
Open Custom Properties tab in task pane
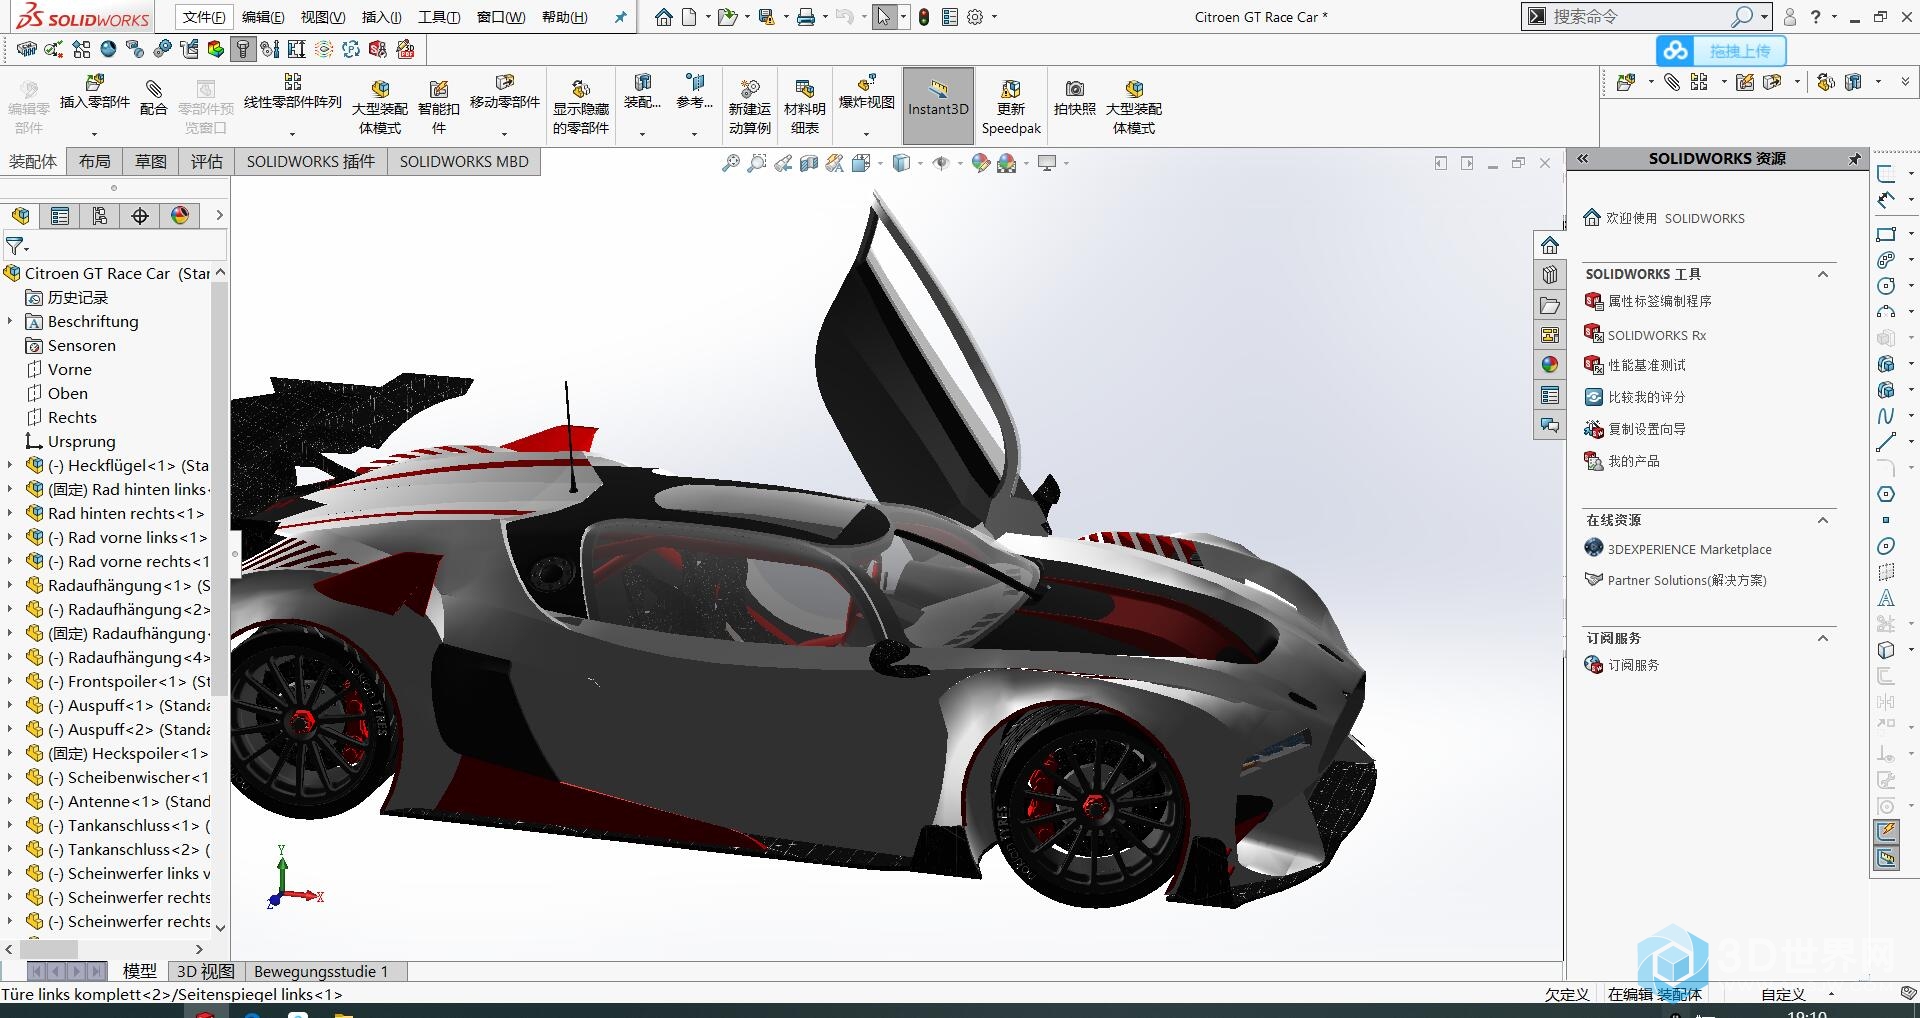pyautogui.click(x=1549, y=395)
